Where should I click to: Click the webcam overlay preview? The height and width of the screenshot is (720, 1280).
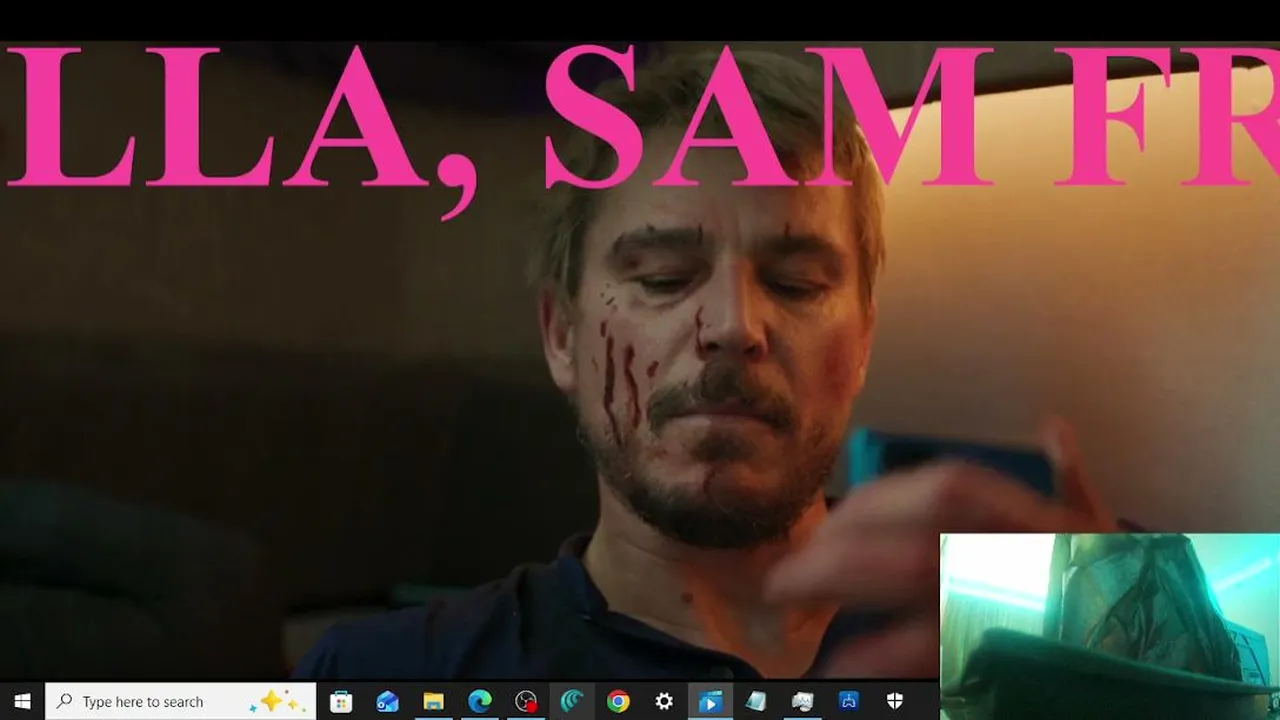tap(1110, 627)
